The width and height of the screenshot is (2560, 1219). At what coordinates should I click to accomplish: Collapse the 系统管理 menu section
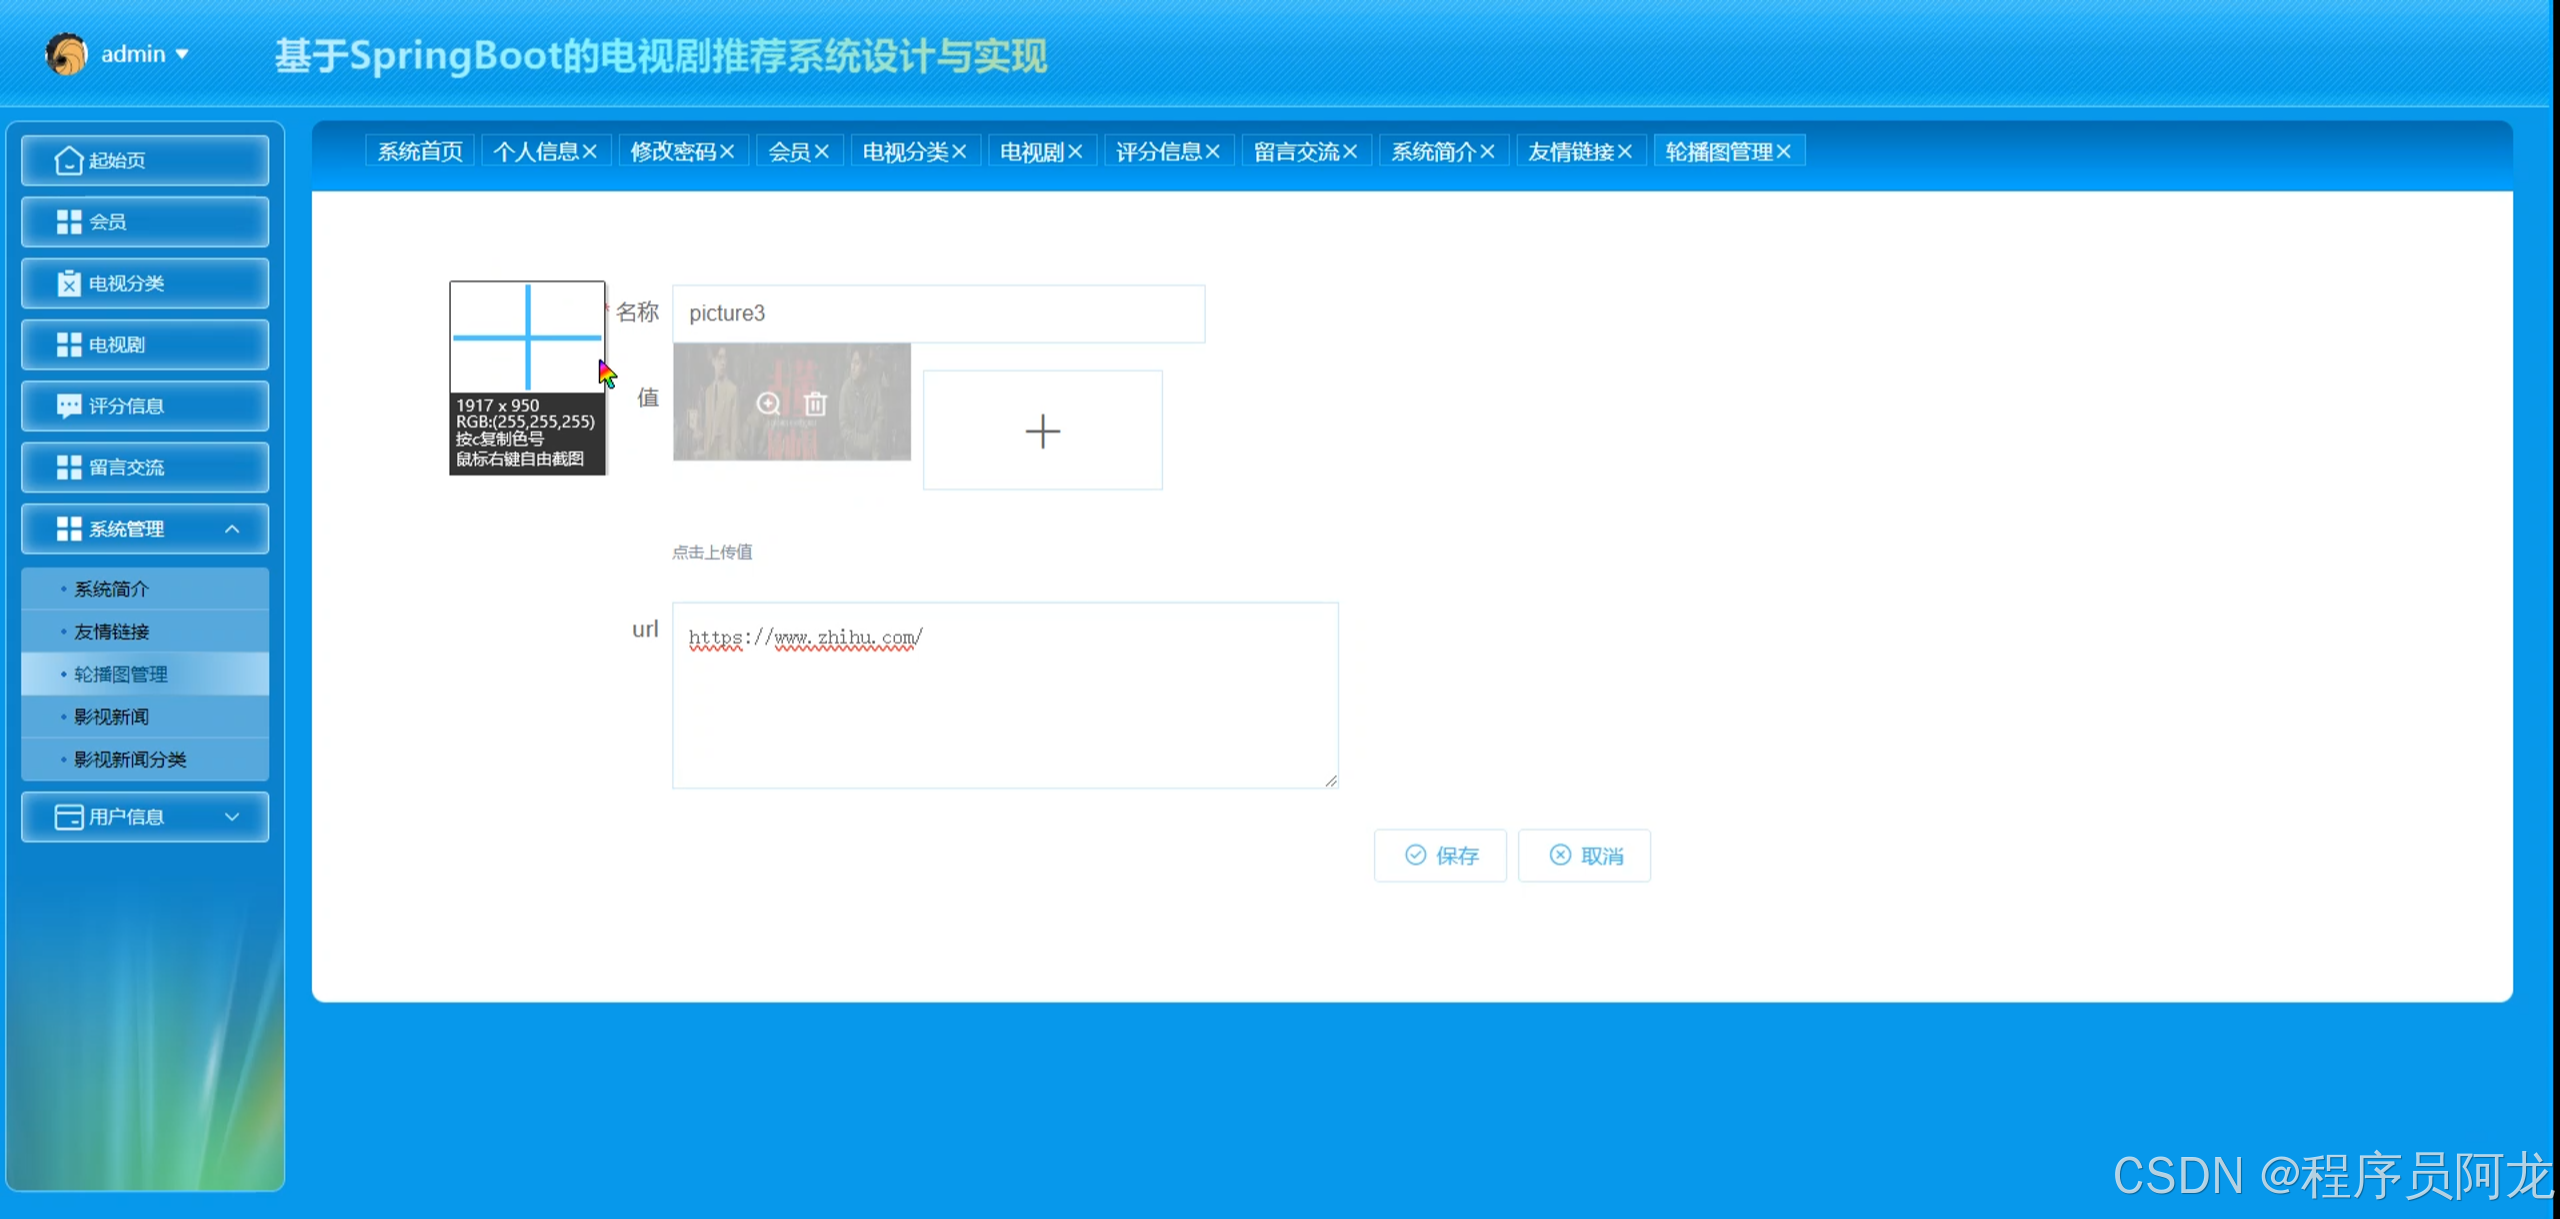[x=232, y=529]
